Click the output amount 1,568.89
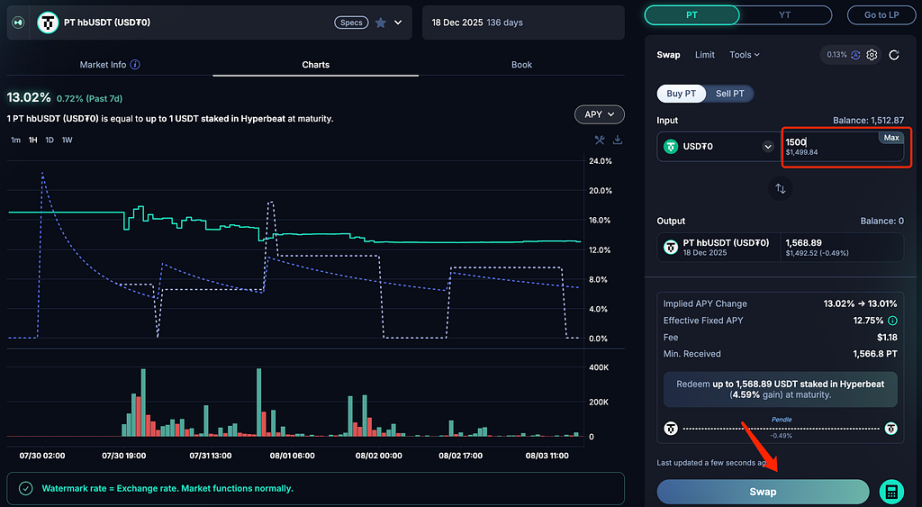The height and width of the screenshot is (507, 922). pyautogui.click(x=804, y=243)
